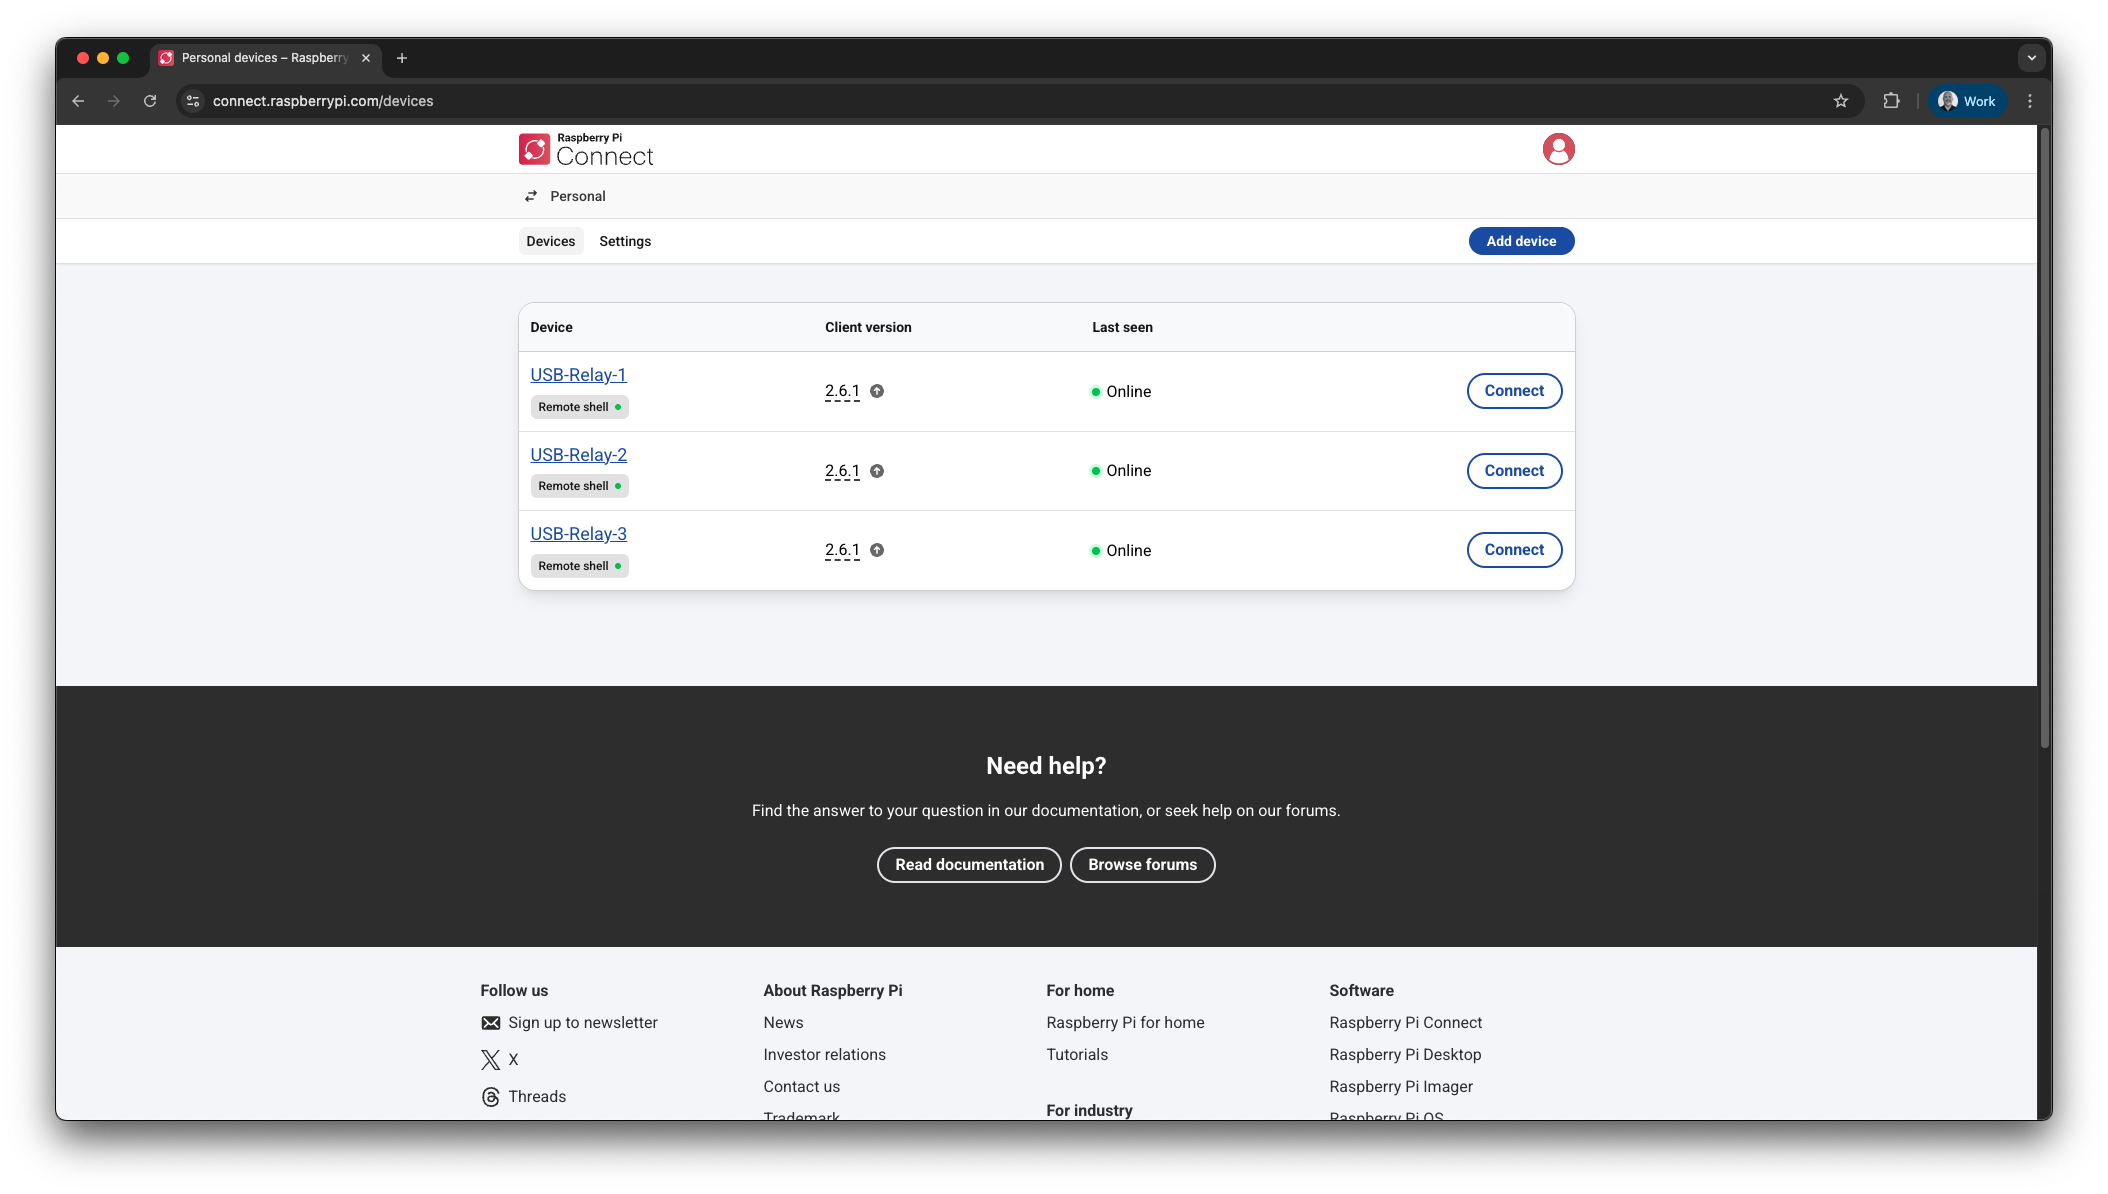
Task: Click the Online status for USB-Relay-1
Action: pos(1121,391)
